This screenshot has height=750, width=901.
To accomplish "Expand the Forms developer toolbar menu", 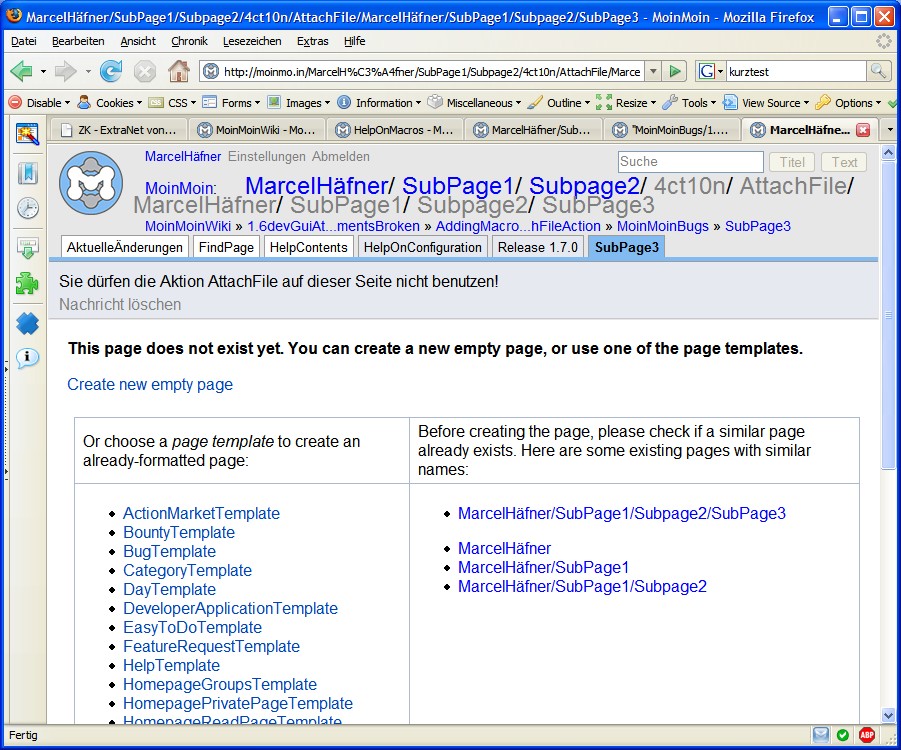I will click(x=231, y=103).
